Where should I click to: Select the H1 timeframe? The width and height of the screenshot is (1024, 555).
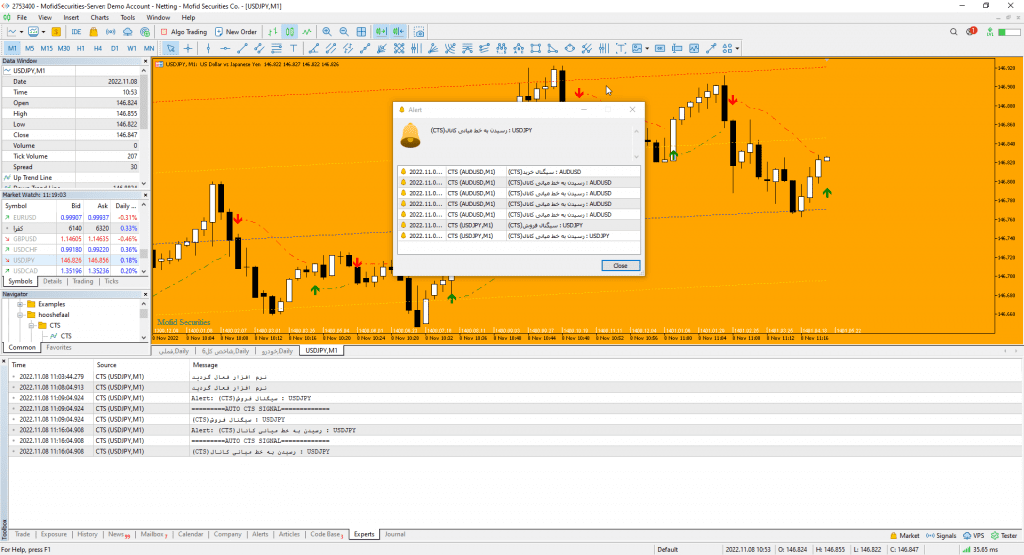[x=81, y=48]
